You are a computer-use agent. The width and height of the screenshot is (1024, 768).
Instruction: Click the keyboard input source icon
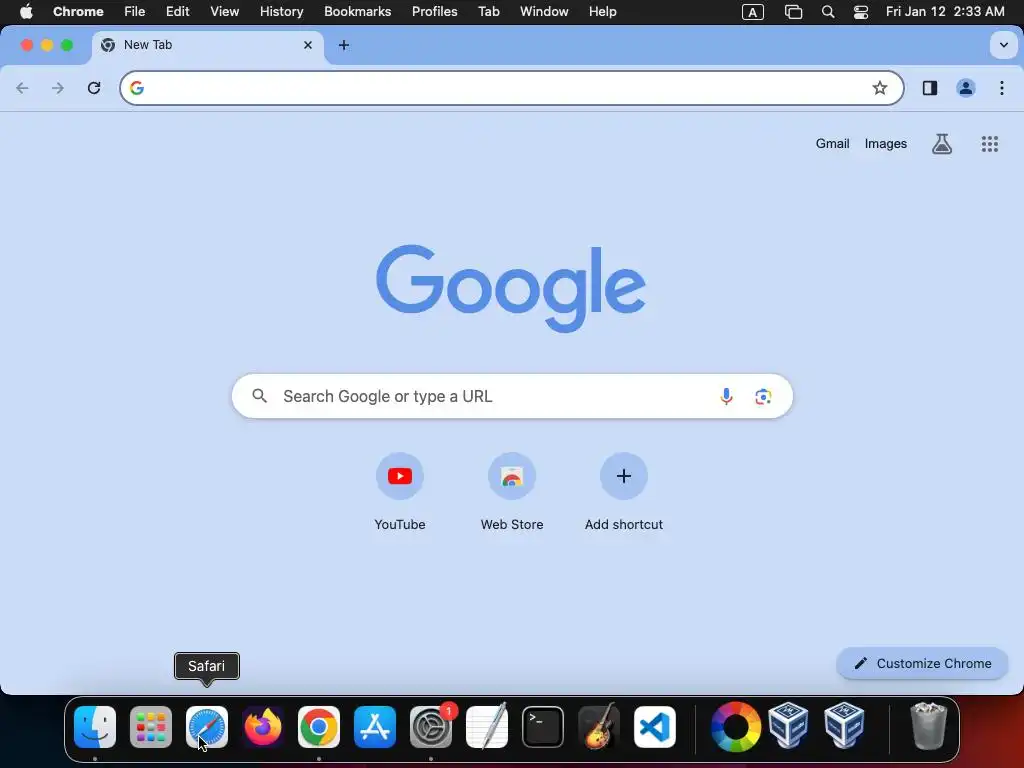point(753,12)
